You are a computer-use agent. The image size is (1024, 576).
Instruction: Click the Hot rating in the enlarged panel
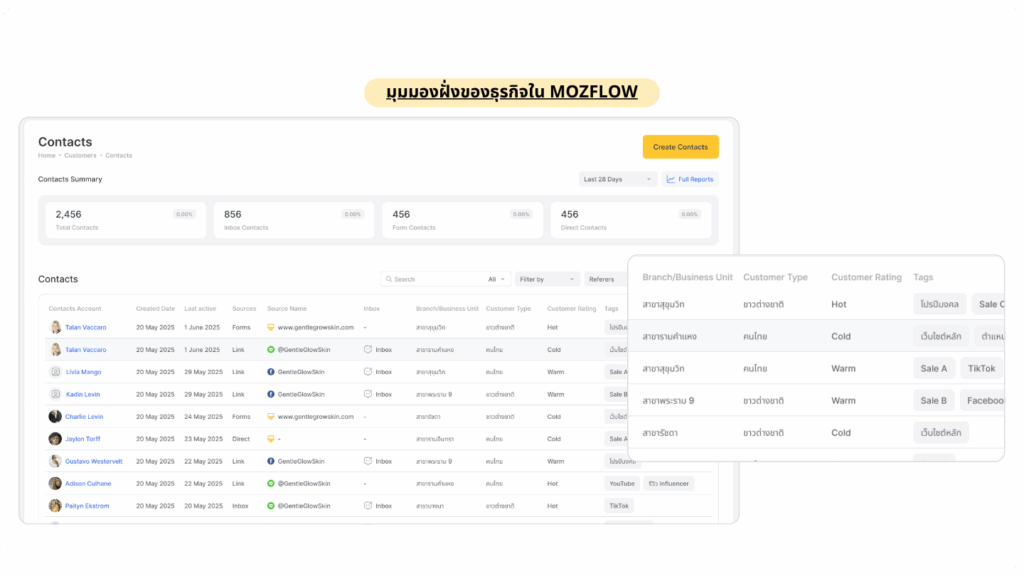pos(839,304)
